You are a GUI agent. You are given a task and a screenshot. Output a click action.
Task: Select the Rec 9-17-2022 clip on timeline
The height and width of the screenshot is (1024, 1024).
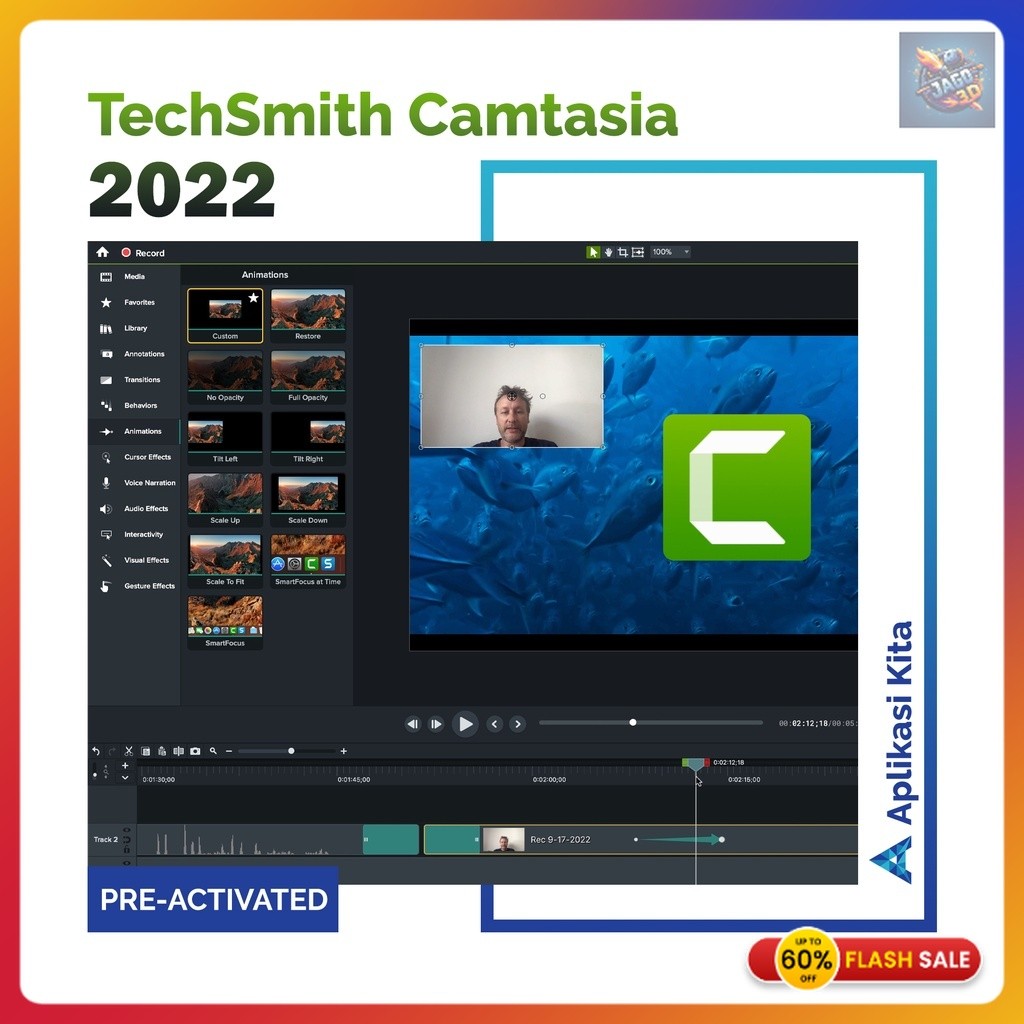(560, 839)
